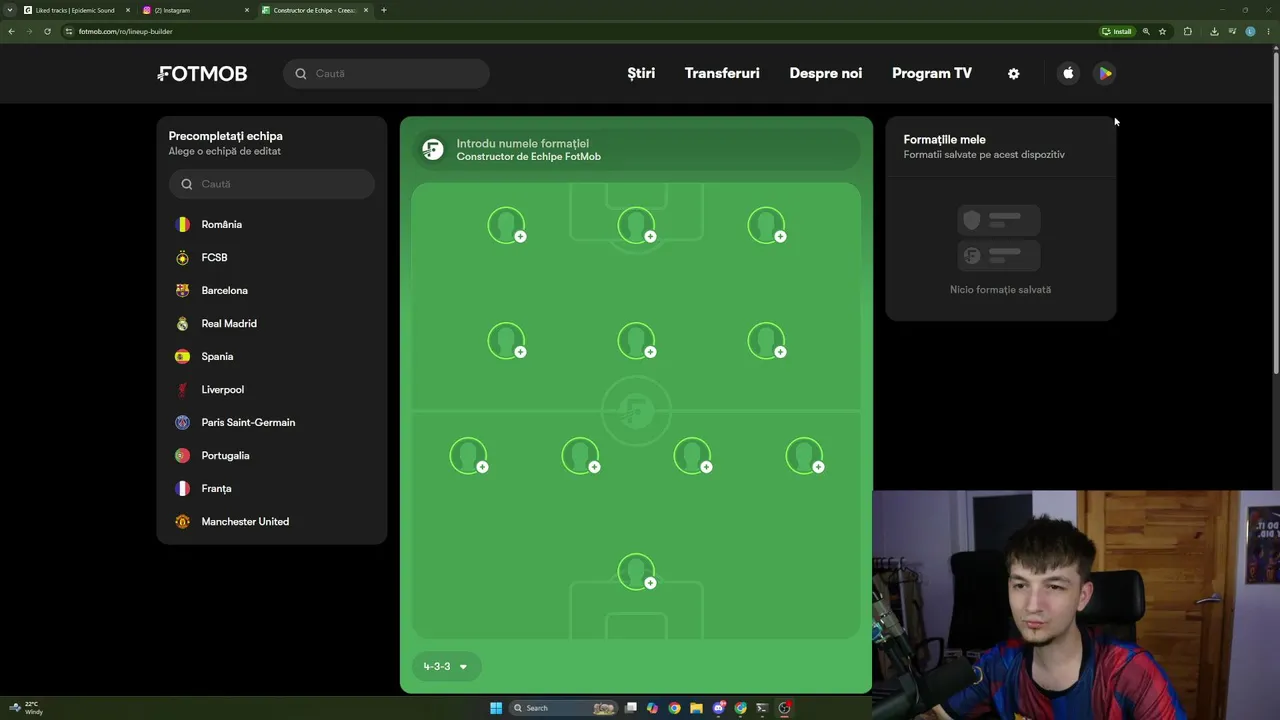Click the zoom magnifier in address bar
Image resolution: width=1280 pixels, height=720 pixels.
coord(1146,31)
